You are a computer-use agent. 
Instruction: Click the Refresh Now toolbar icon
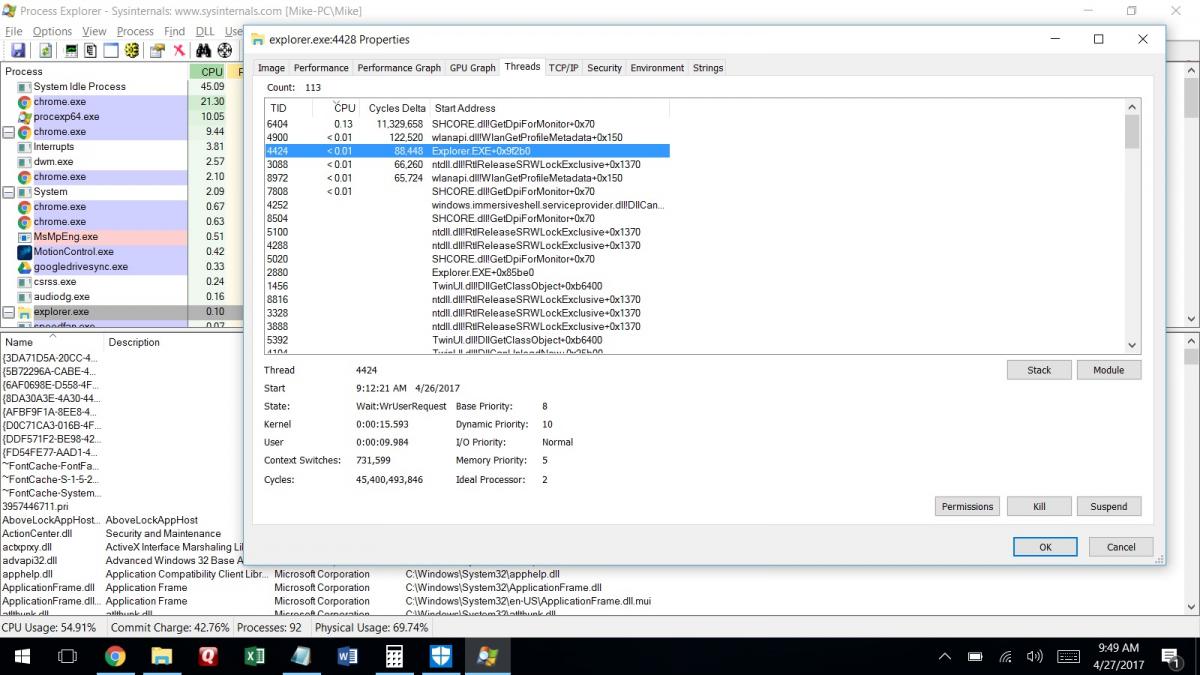pyautogui.click(x=45, y=50)
